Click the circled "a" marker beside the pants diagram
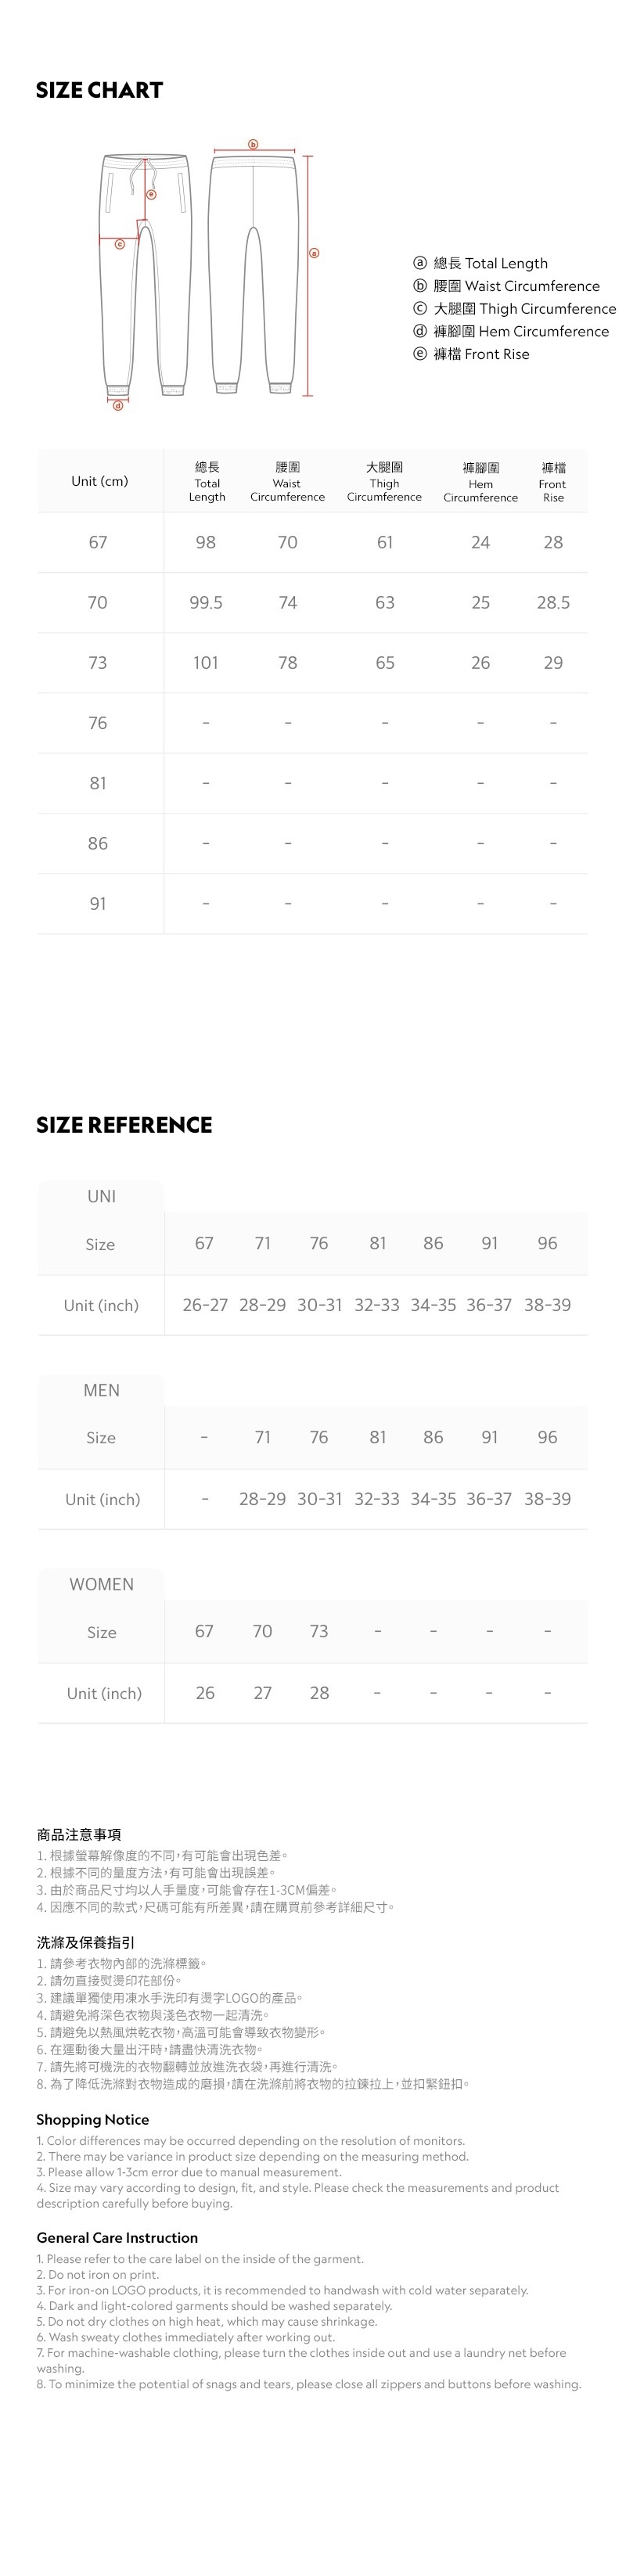 tap(314, 253)
